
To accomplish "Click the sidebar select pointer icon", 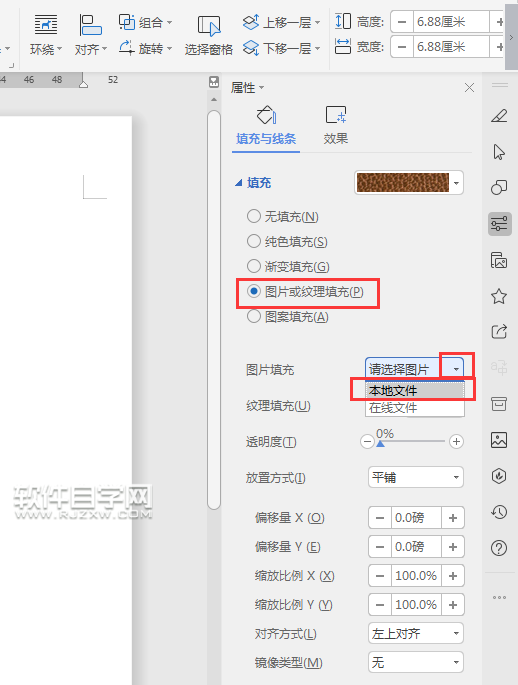I will 499,152.
